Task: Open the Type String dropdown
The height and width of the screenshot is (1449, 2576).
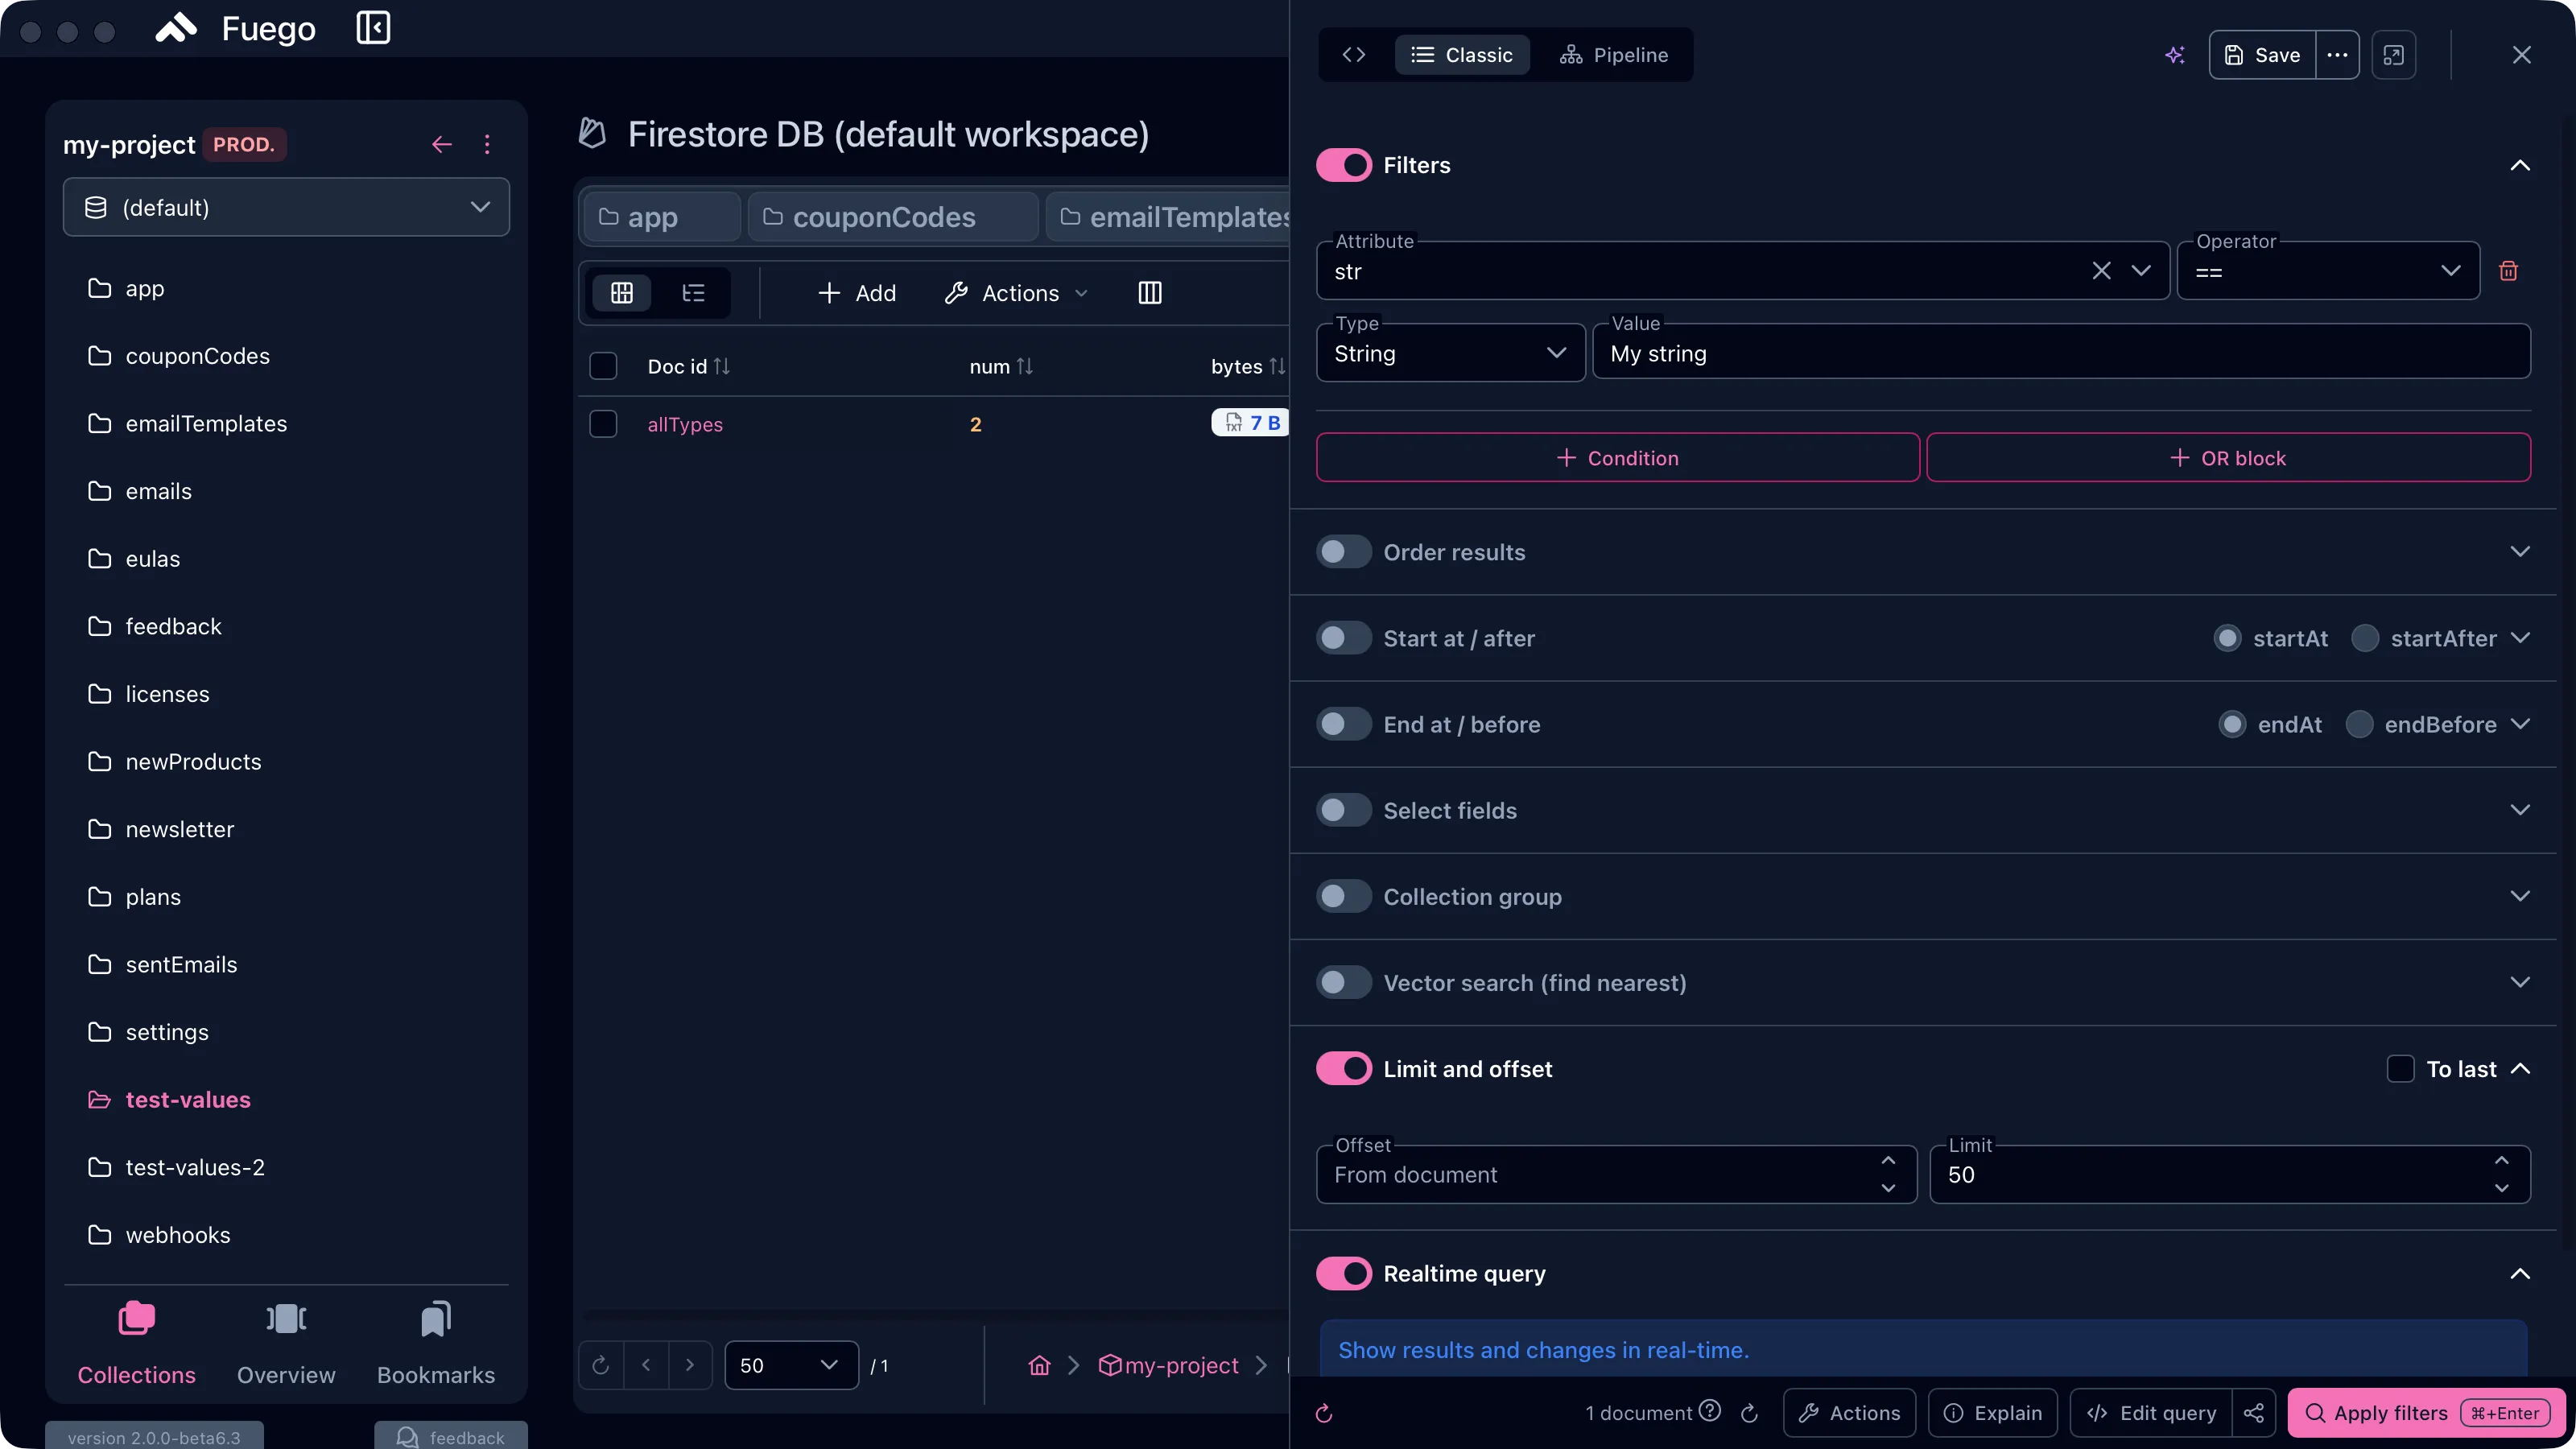Action: (1450, 353)
